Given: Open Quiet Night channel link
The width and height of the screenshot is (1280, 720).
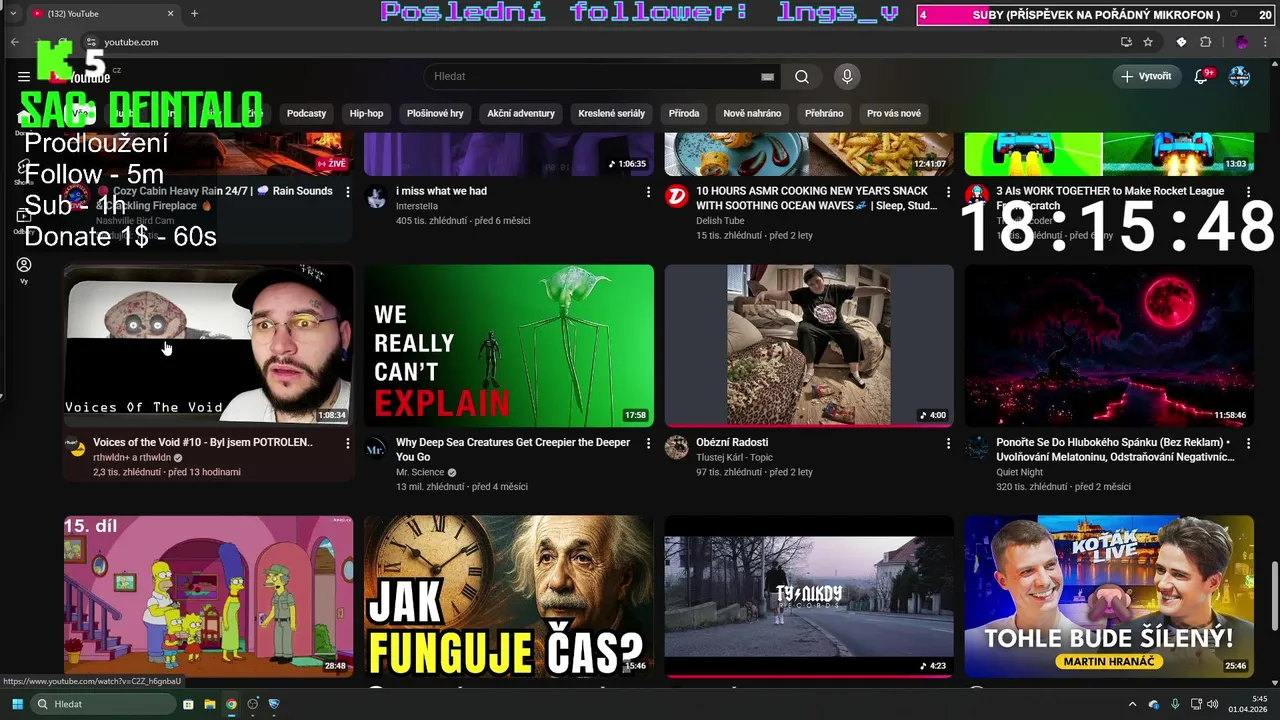Looking at the screenshot, I should [1019, 472].
